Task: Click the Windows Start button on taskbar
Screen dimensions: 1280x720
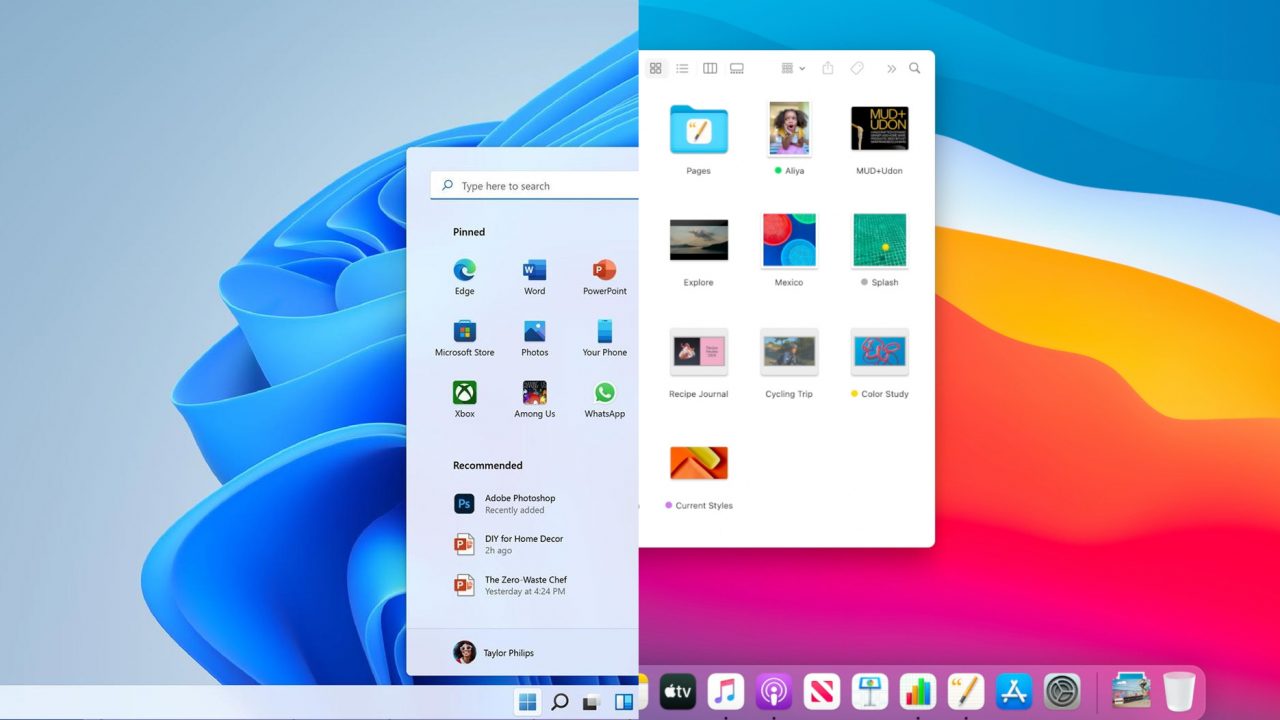Action: coord(527,702)
